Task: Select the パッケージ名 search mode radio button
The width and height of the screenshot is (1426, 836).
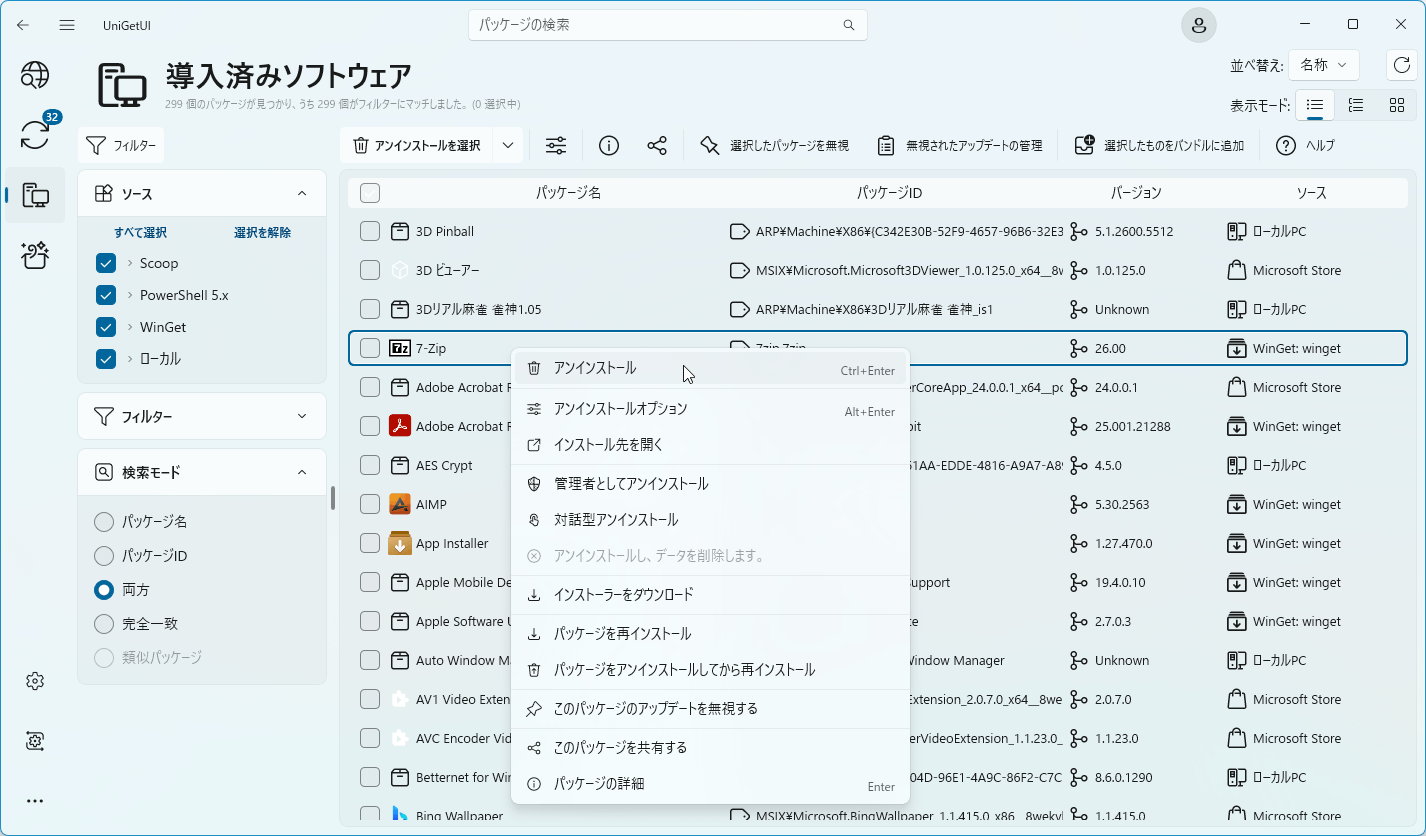Action: [x=104, y=522]
